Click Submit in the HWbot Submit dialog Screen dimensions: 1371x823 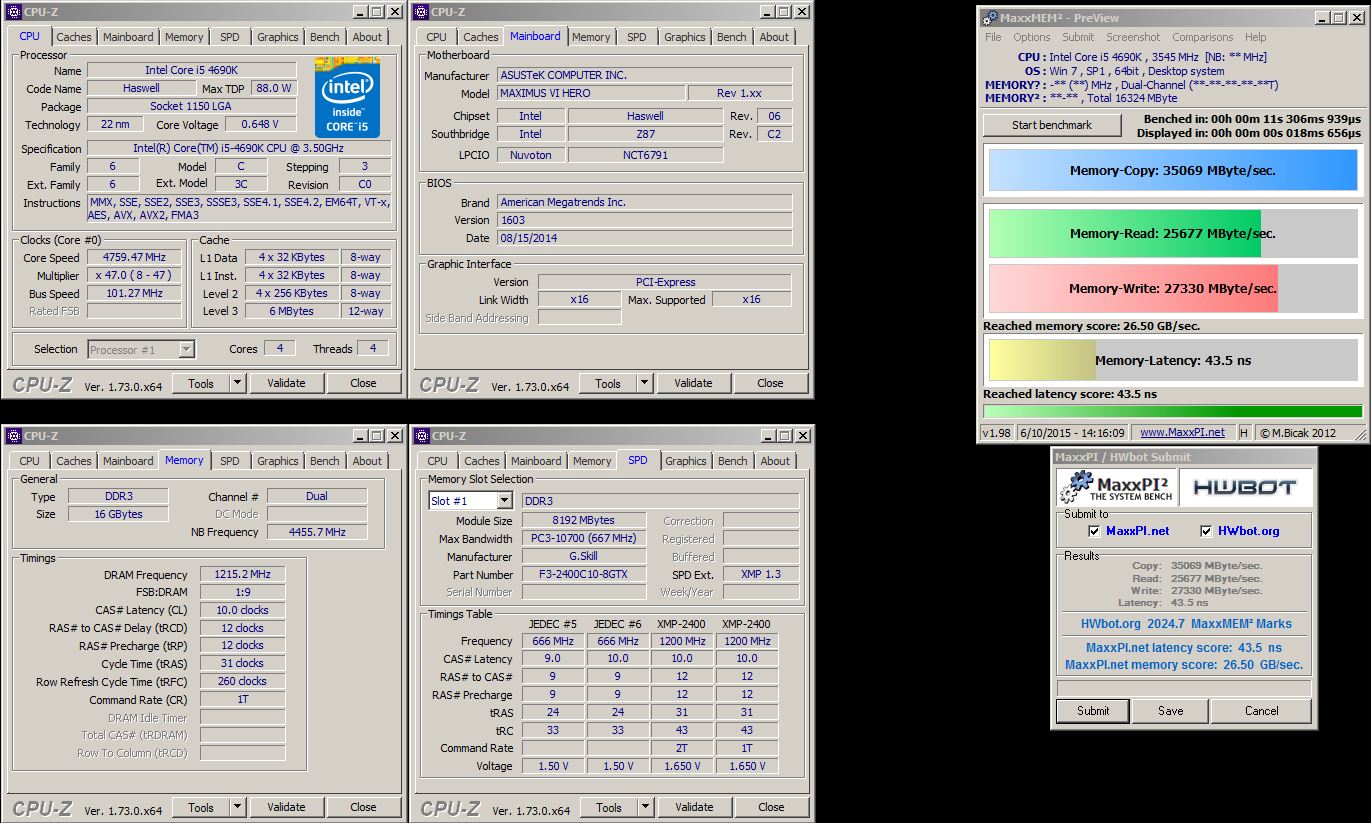point(1093,711)
